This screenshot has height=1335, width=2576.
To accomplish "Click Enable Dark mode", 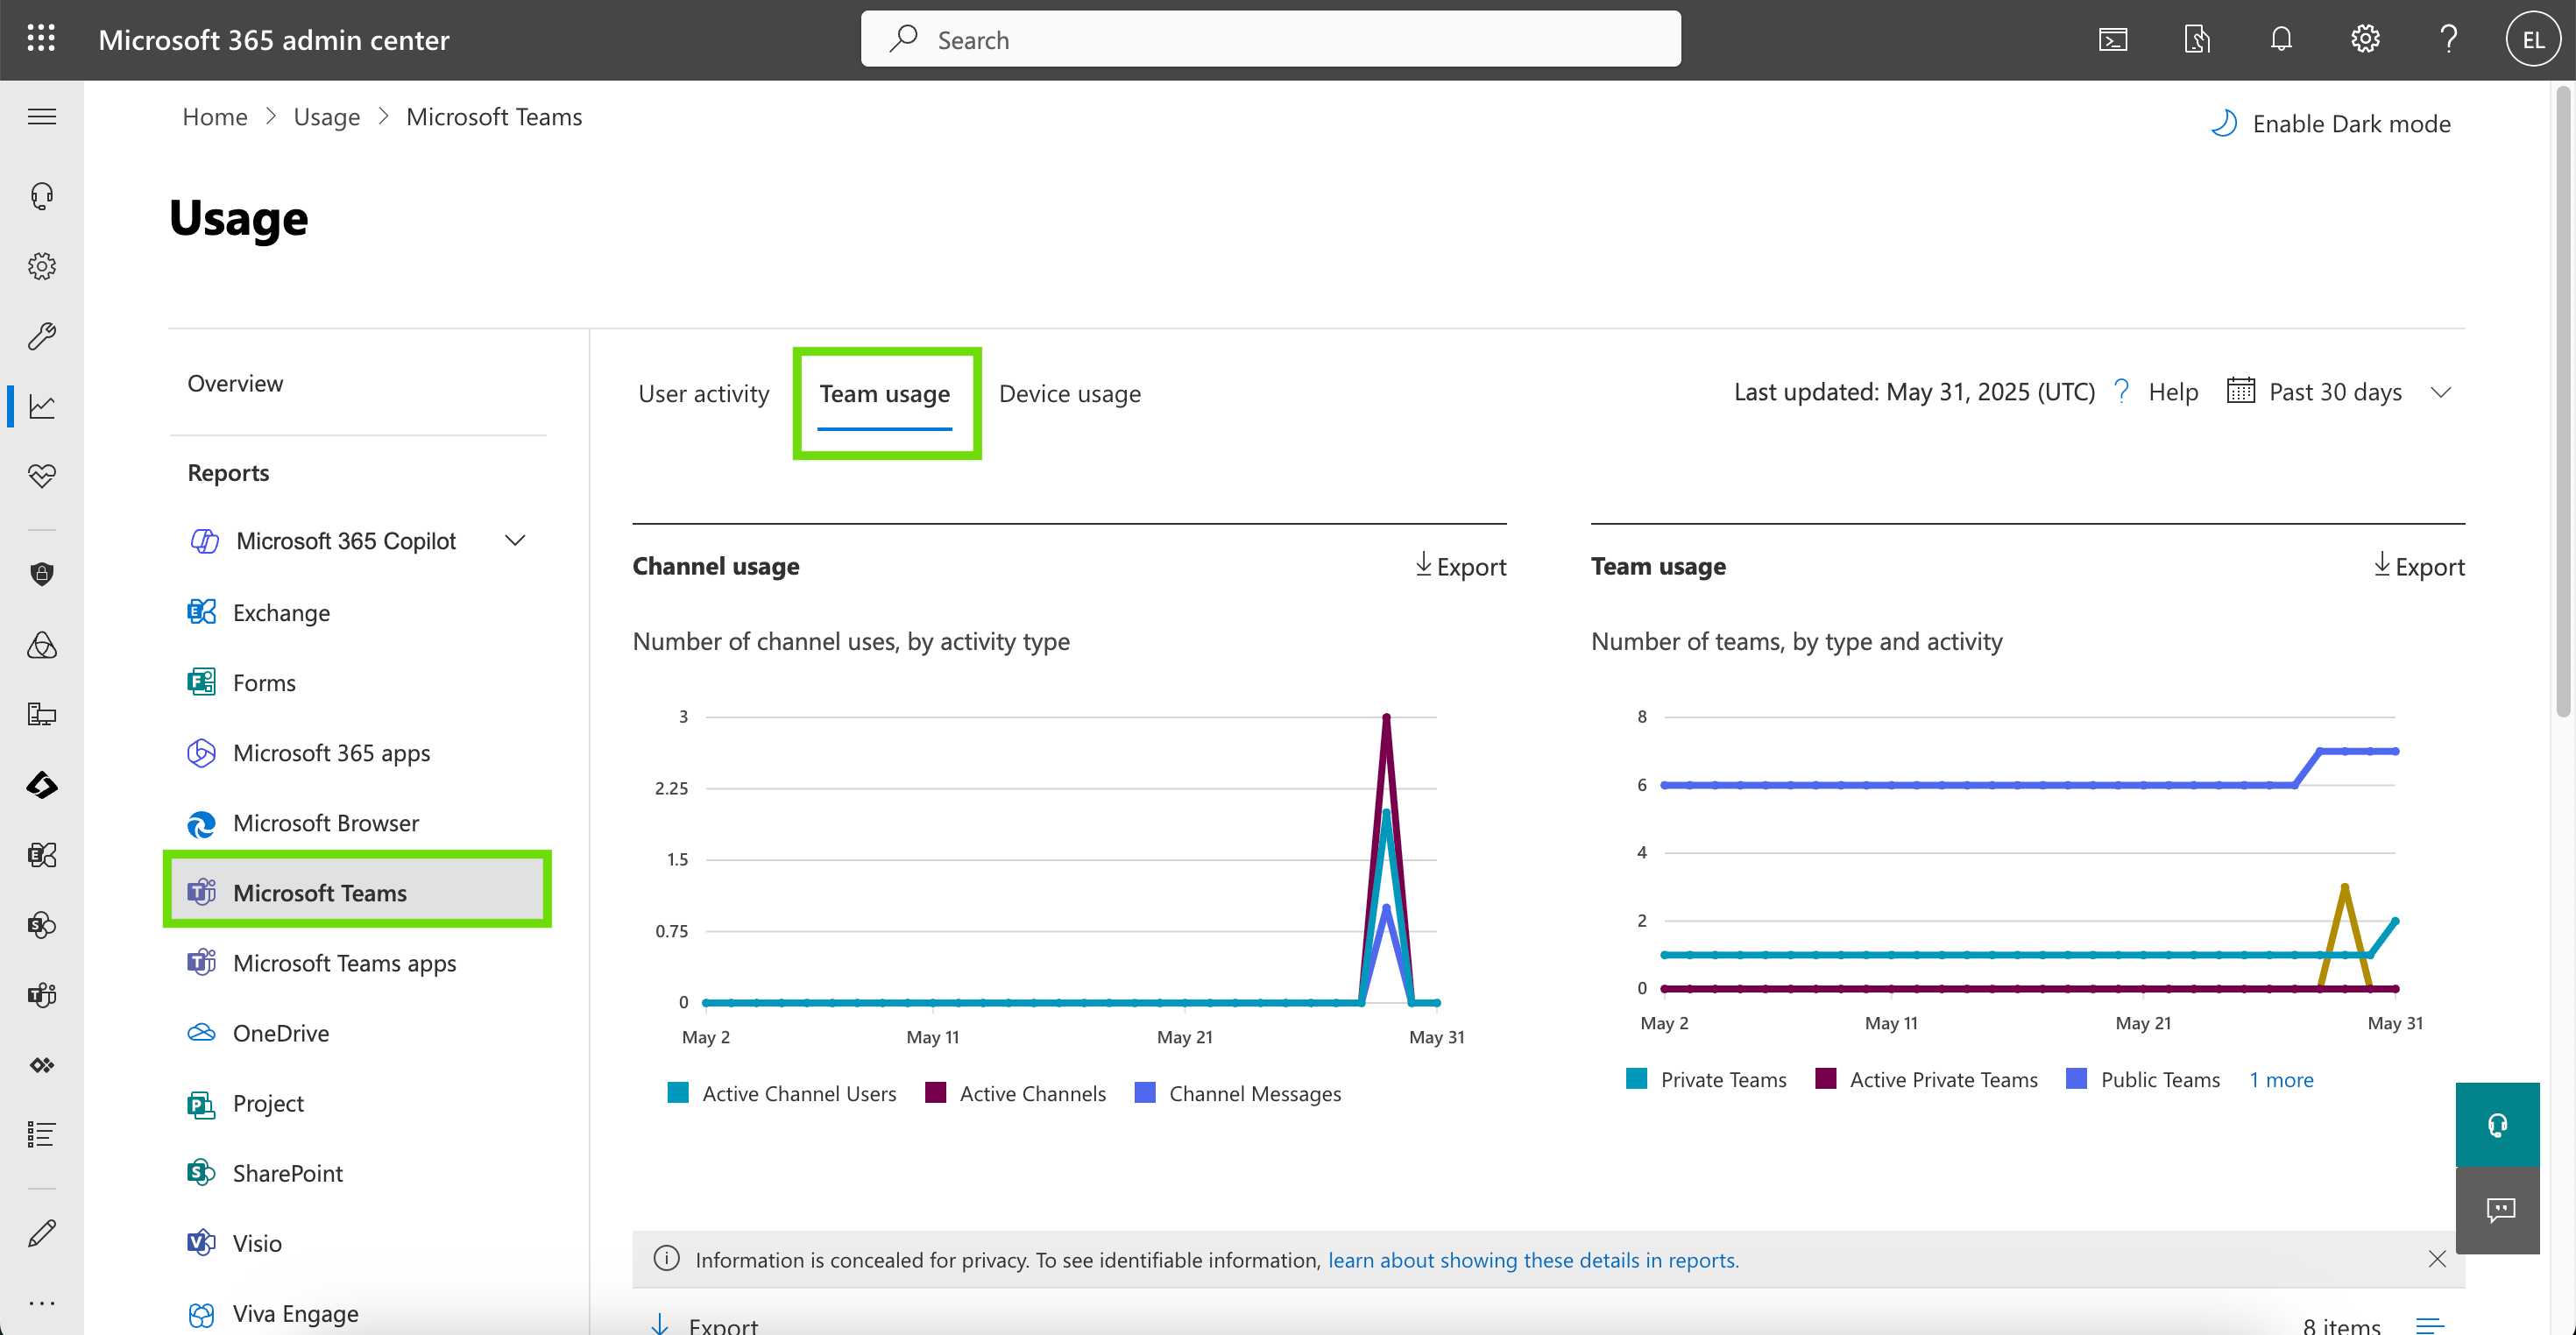I will point(2330,124).
